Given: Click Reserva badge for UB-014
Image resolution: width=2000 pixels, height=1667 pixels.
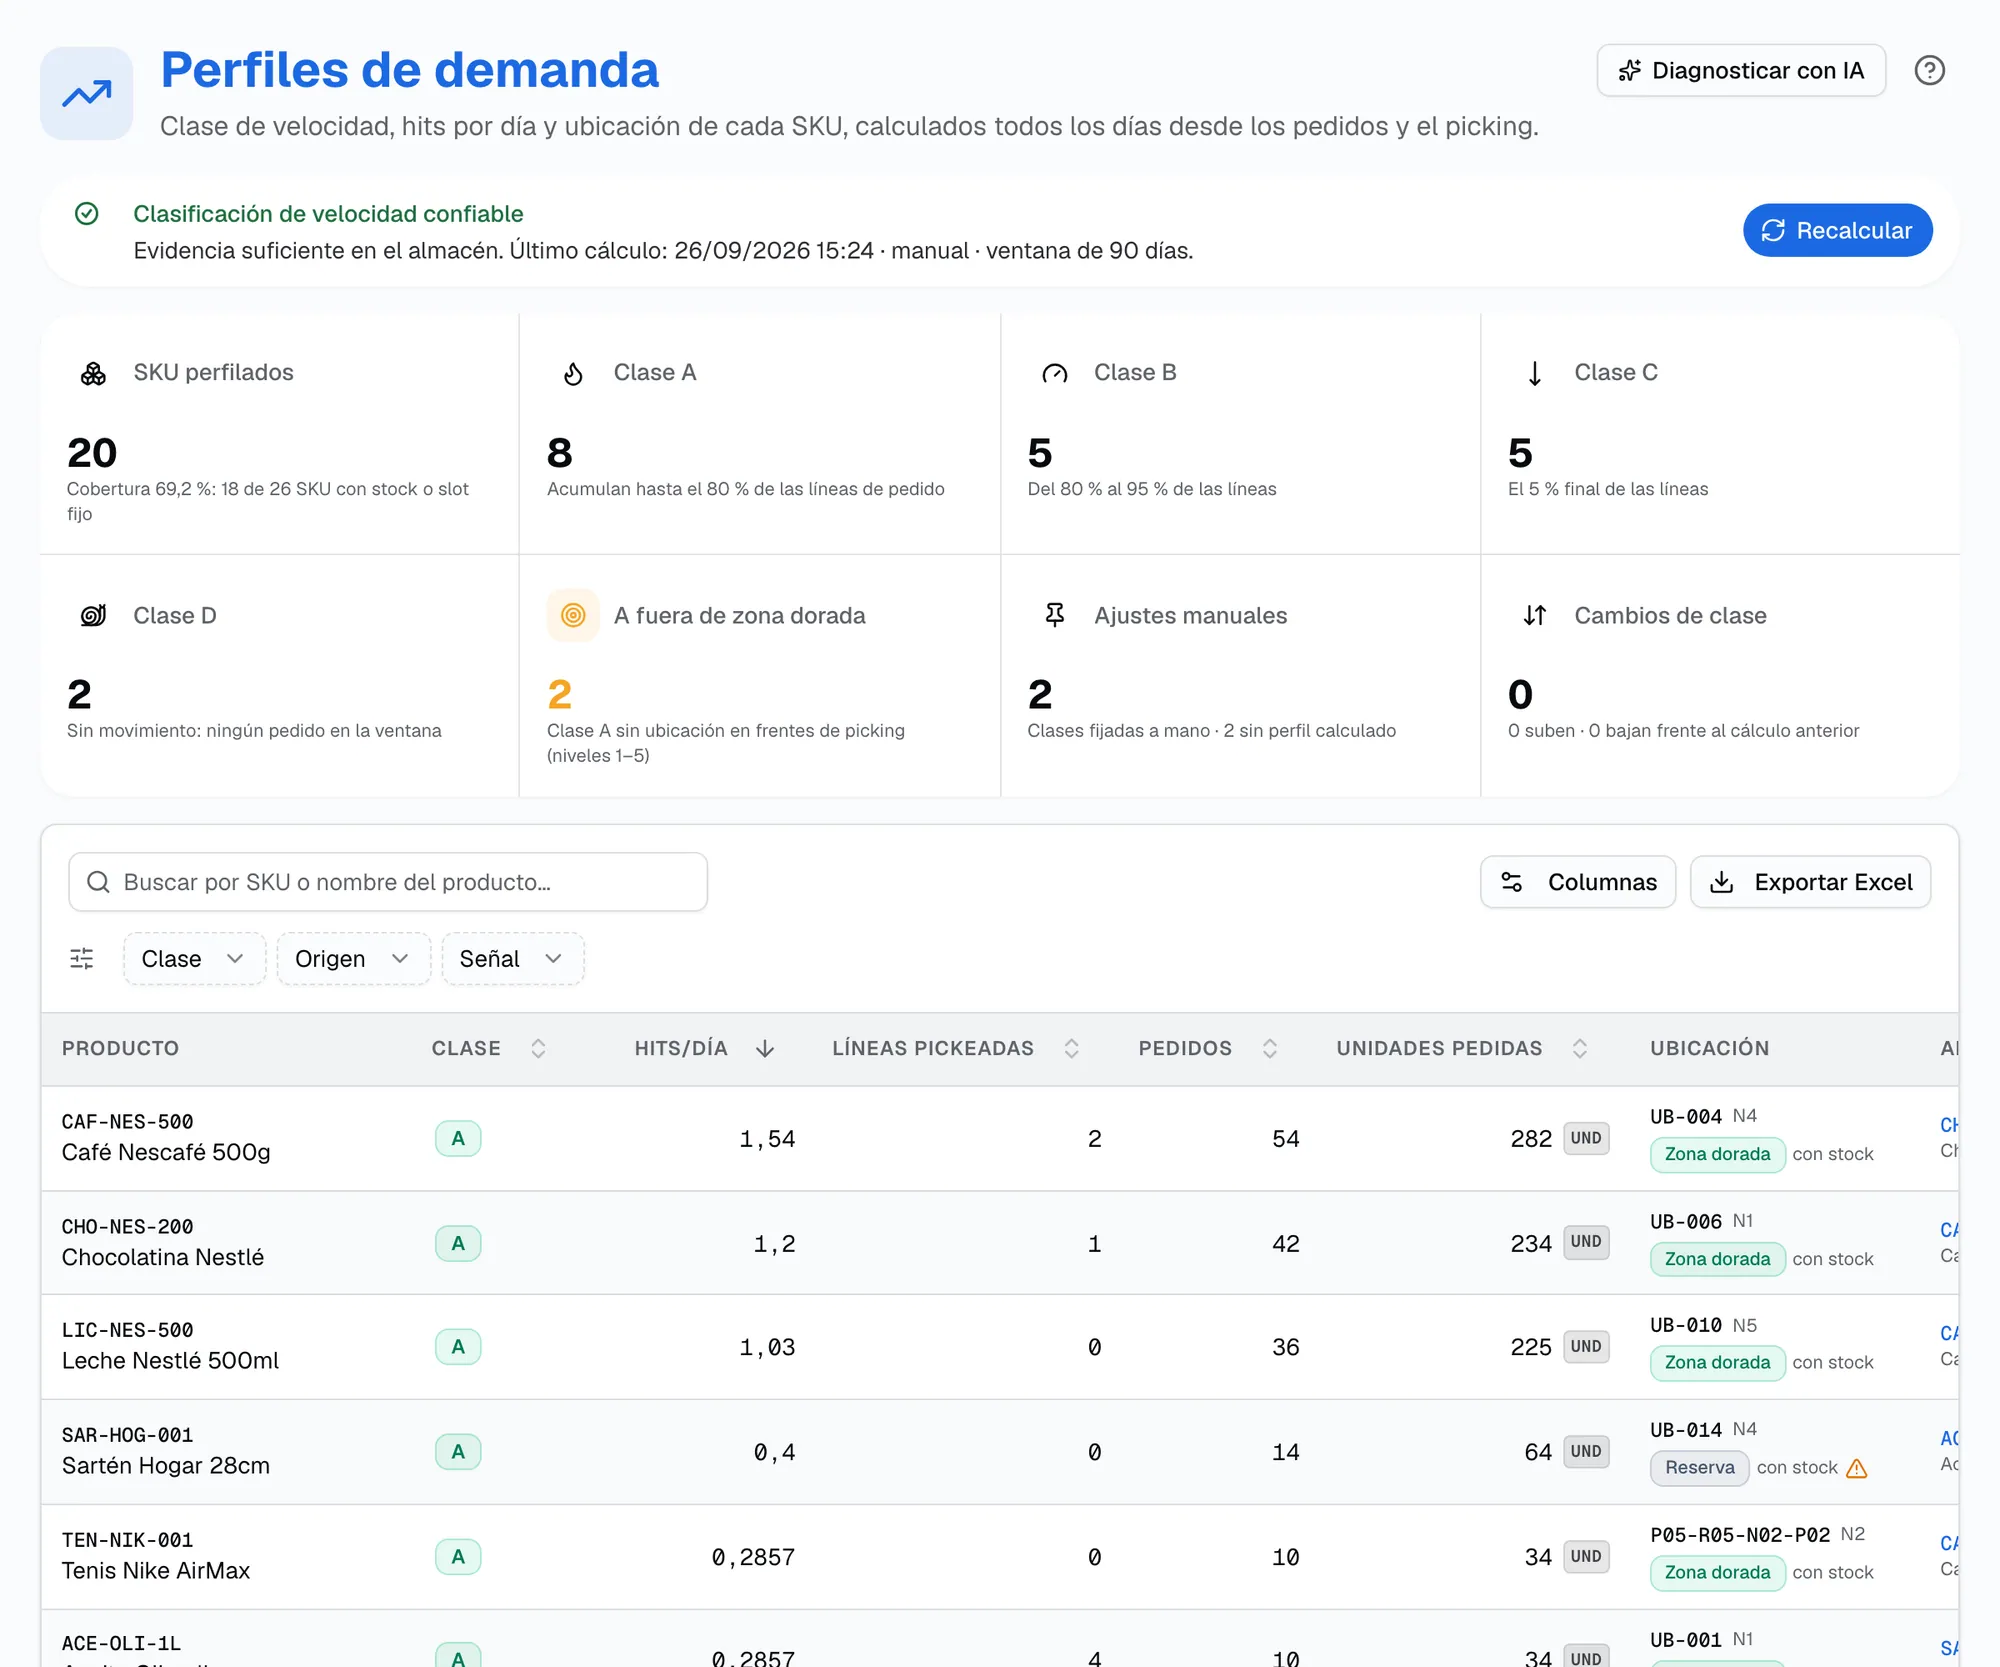Looking at the screenshot, I should click(x=1699, y=1468).
